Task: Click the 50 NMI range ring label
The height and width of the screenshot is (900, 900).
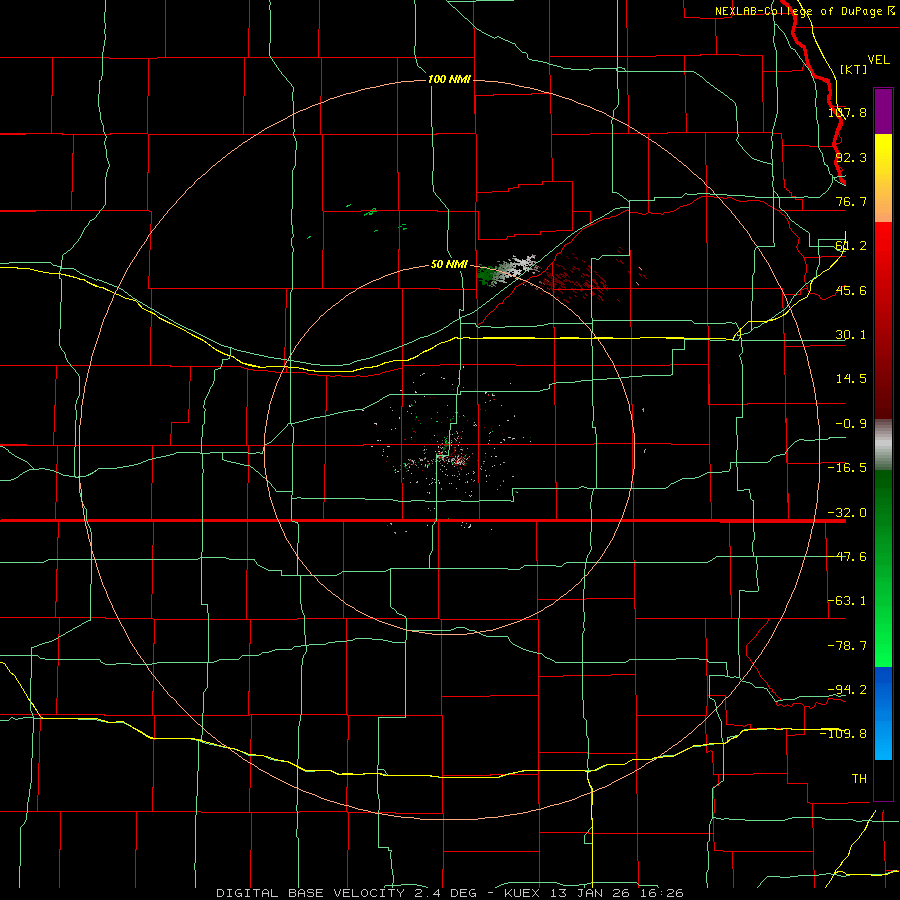Action: tap(449, 264)
